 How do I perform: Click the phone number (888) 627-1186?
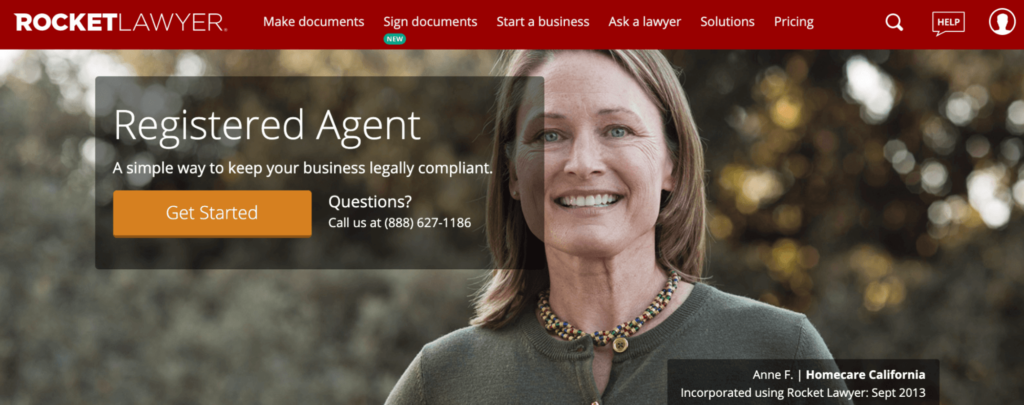pos(427,223)
